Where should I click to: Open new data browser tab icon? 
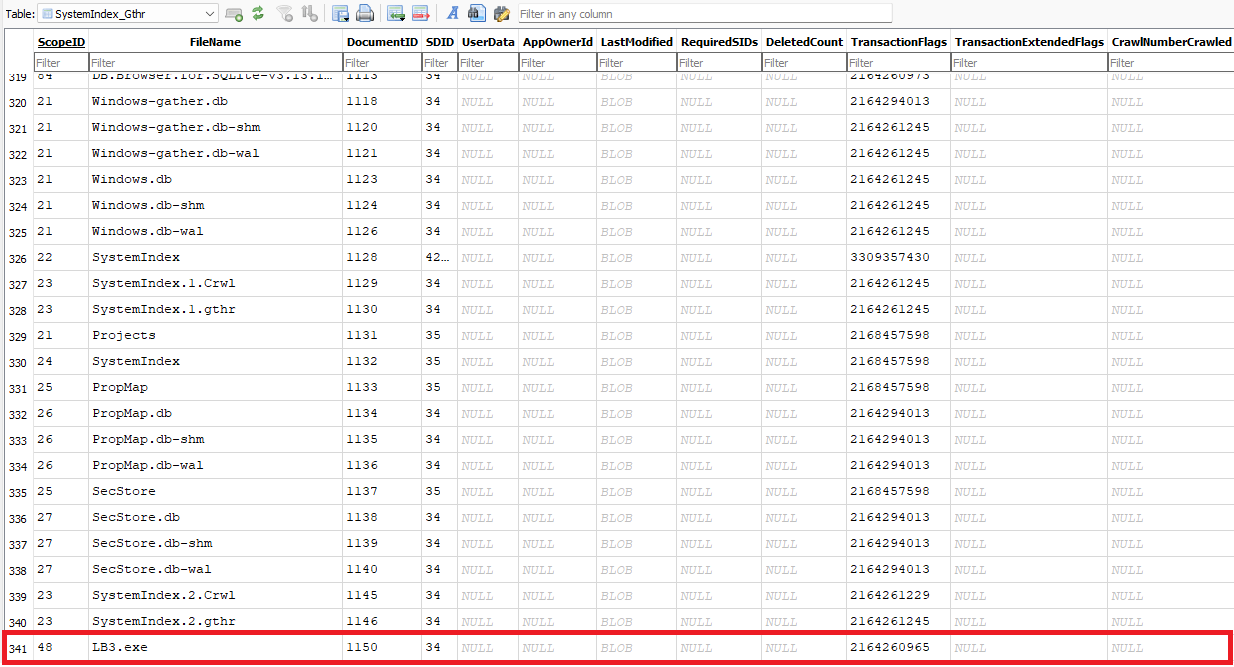click(234, 14)
